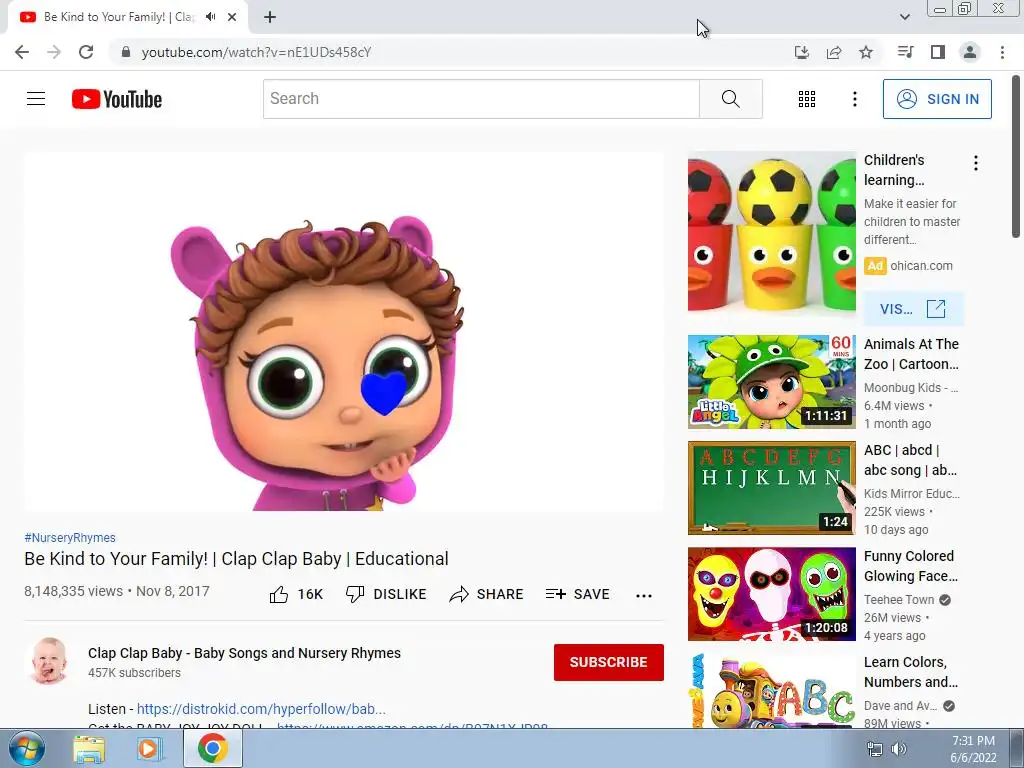The width and height of the screenshot is (1024, 768).
Task: Mute tab via speaker icon
Action: [210, 17]
